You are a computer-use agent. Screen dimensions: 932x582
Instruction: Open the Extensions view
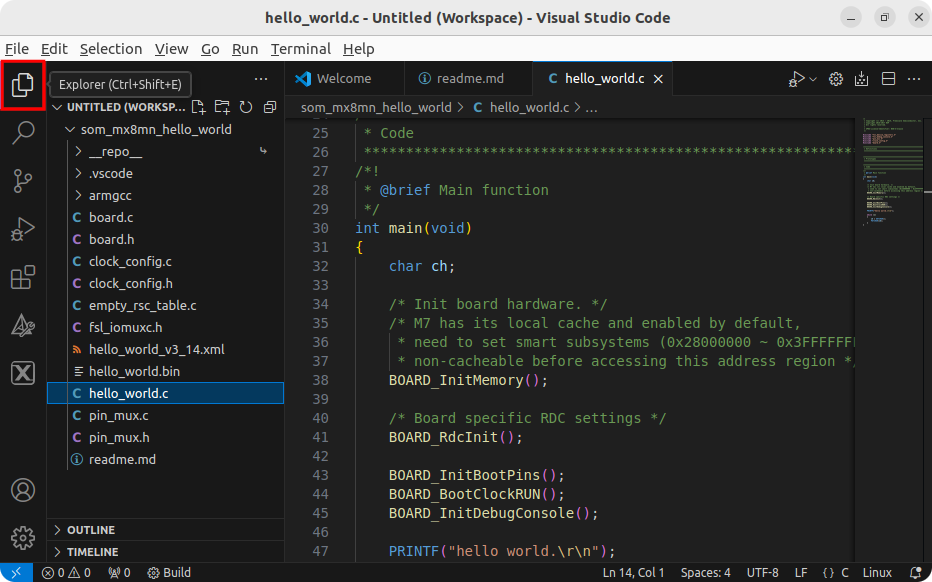click(x=22, y=277)
